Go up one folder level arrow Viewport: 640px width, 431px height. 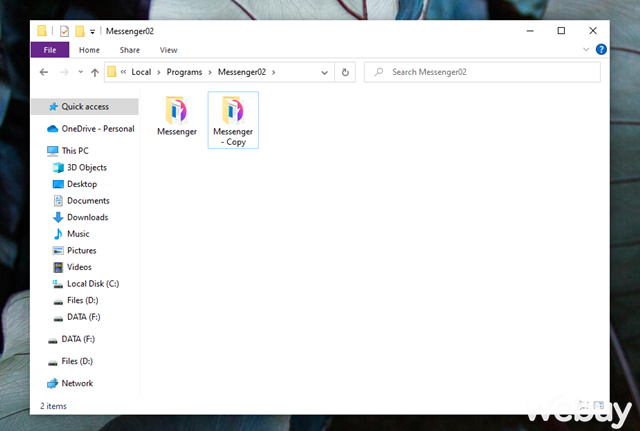point(95,72)
